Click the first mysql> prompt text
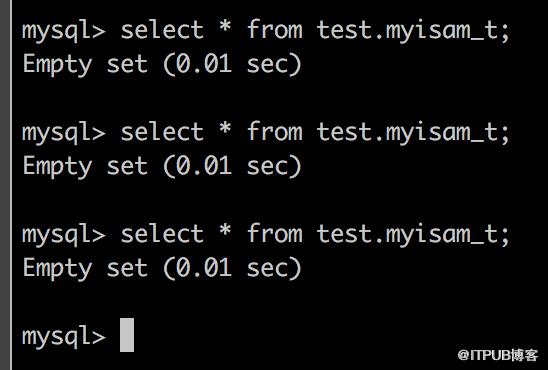 point(64,31)
